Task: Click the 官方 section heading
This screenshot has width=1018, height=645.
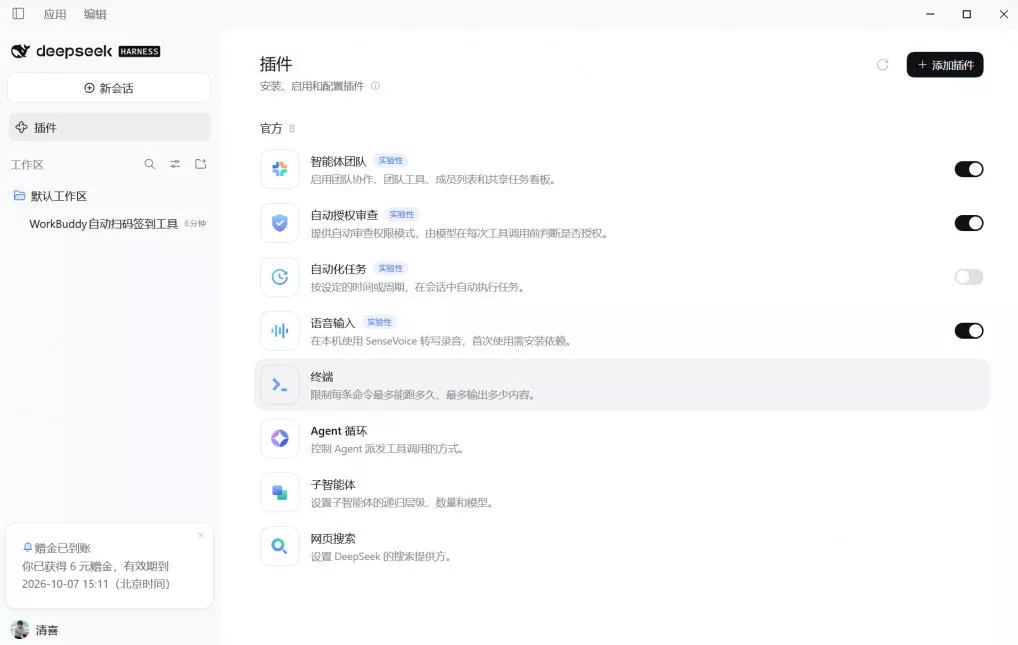Action: pos(271,129)
